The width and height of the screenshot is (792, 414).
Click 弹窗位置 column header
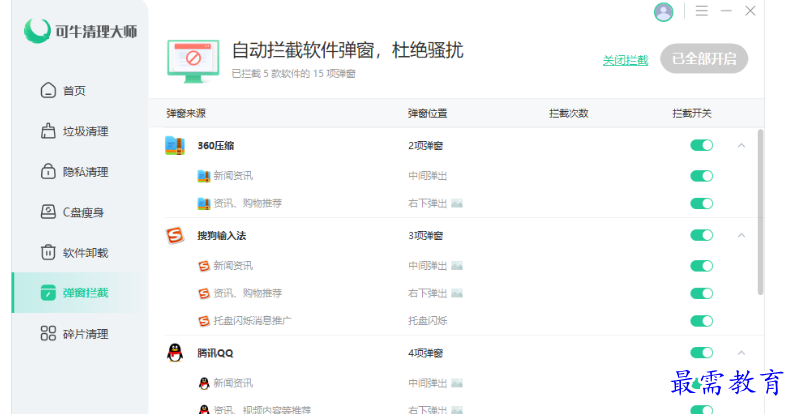click(x=427, y=113)
